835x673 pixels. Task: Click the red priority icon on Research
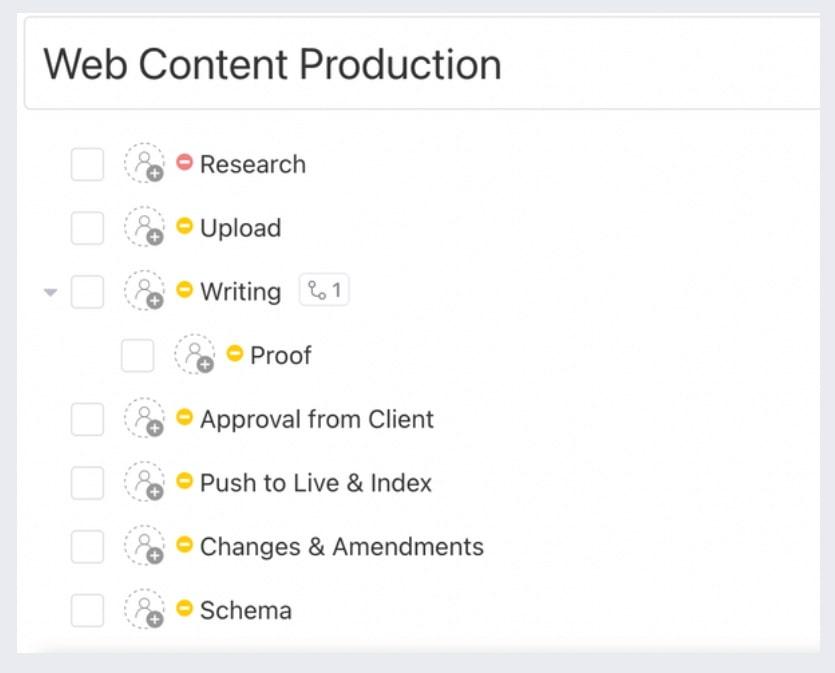coord(184,162)
